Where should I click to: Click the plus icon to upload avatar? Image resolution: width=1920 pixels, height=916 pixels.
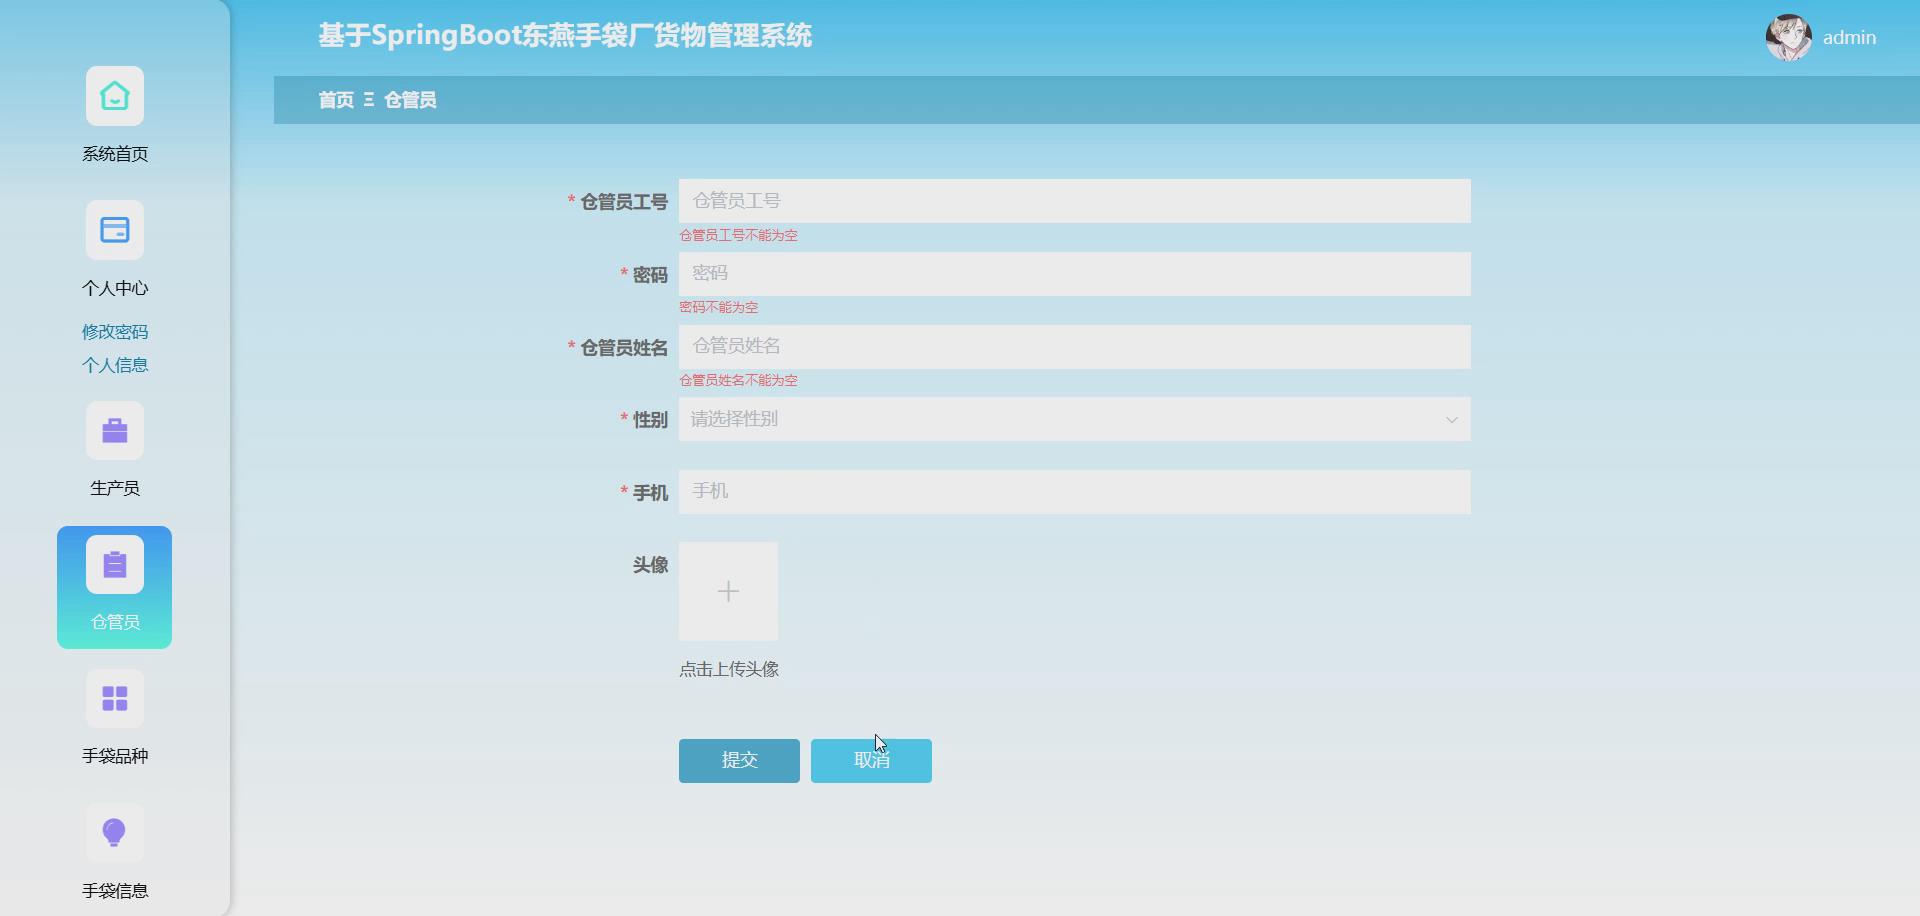728,592
